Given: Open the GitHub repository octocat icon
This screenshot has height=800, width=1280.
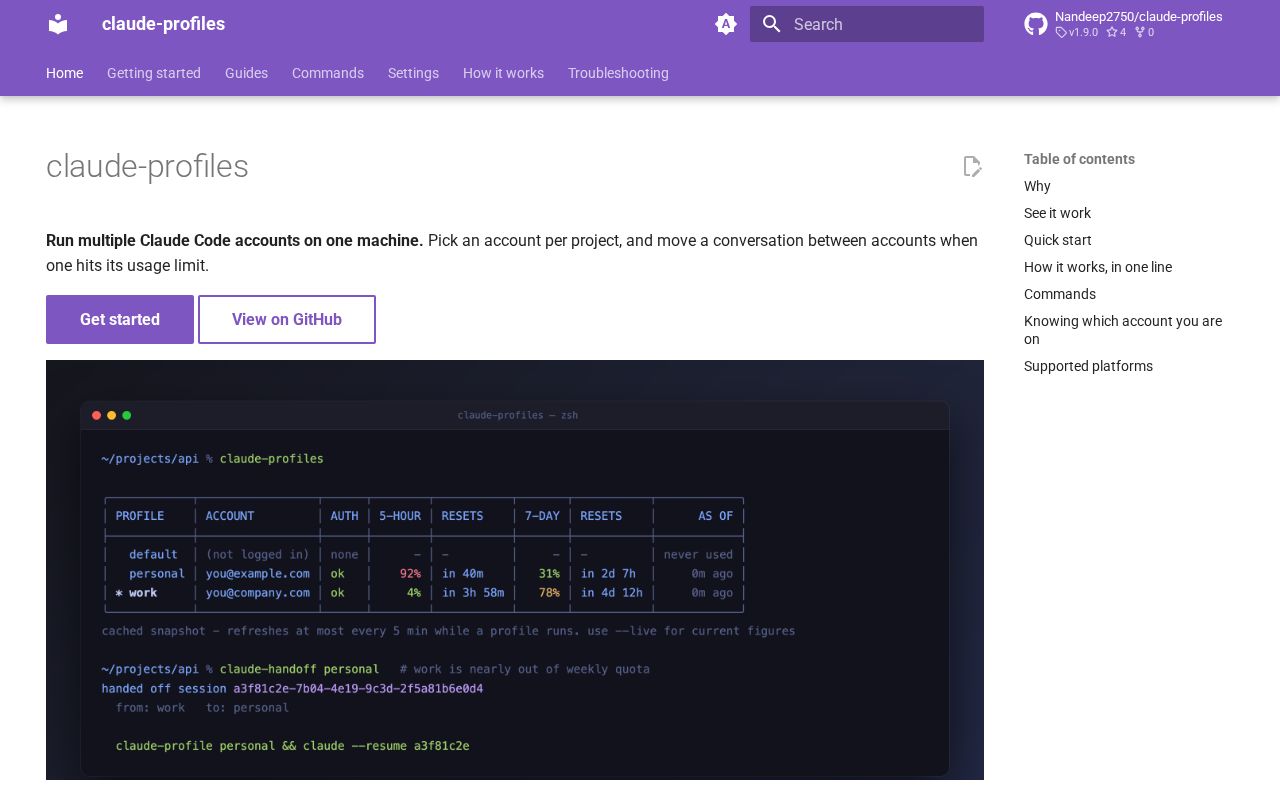Looking at the screenshot, I should point(1036,24).
